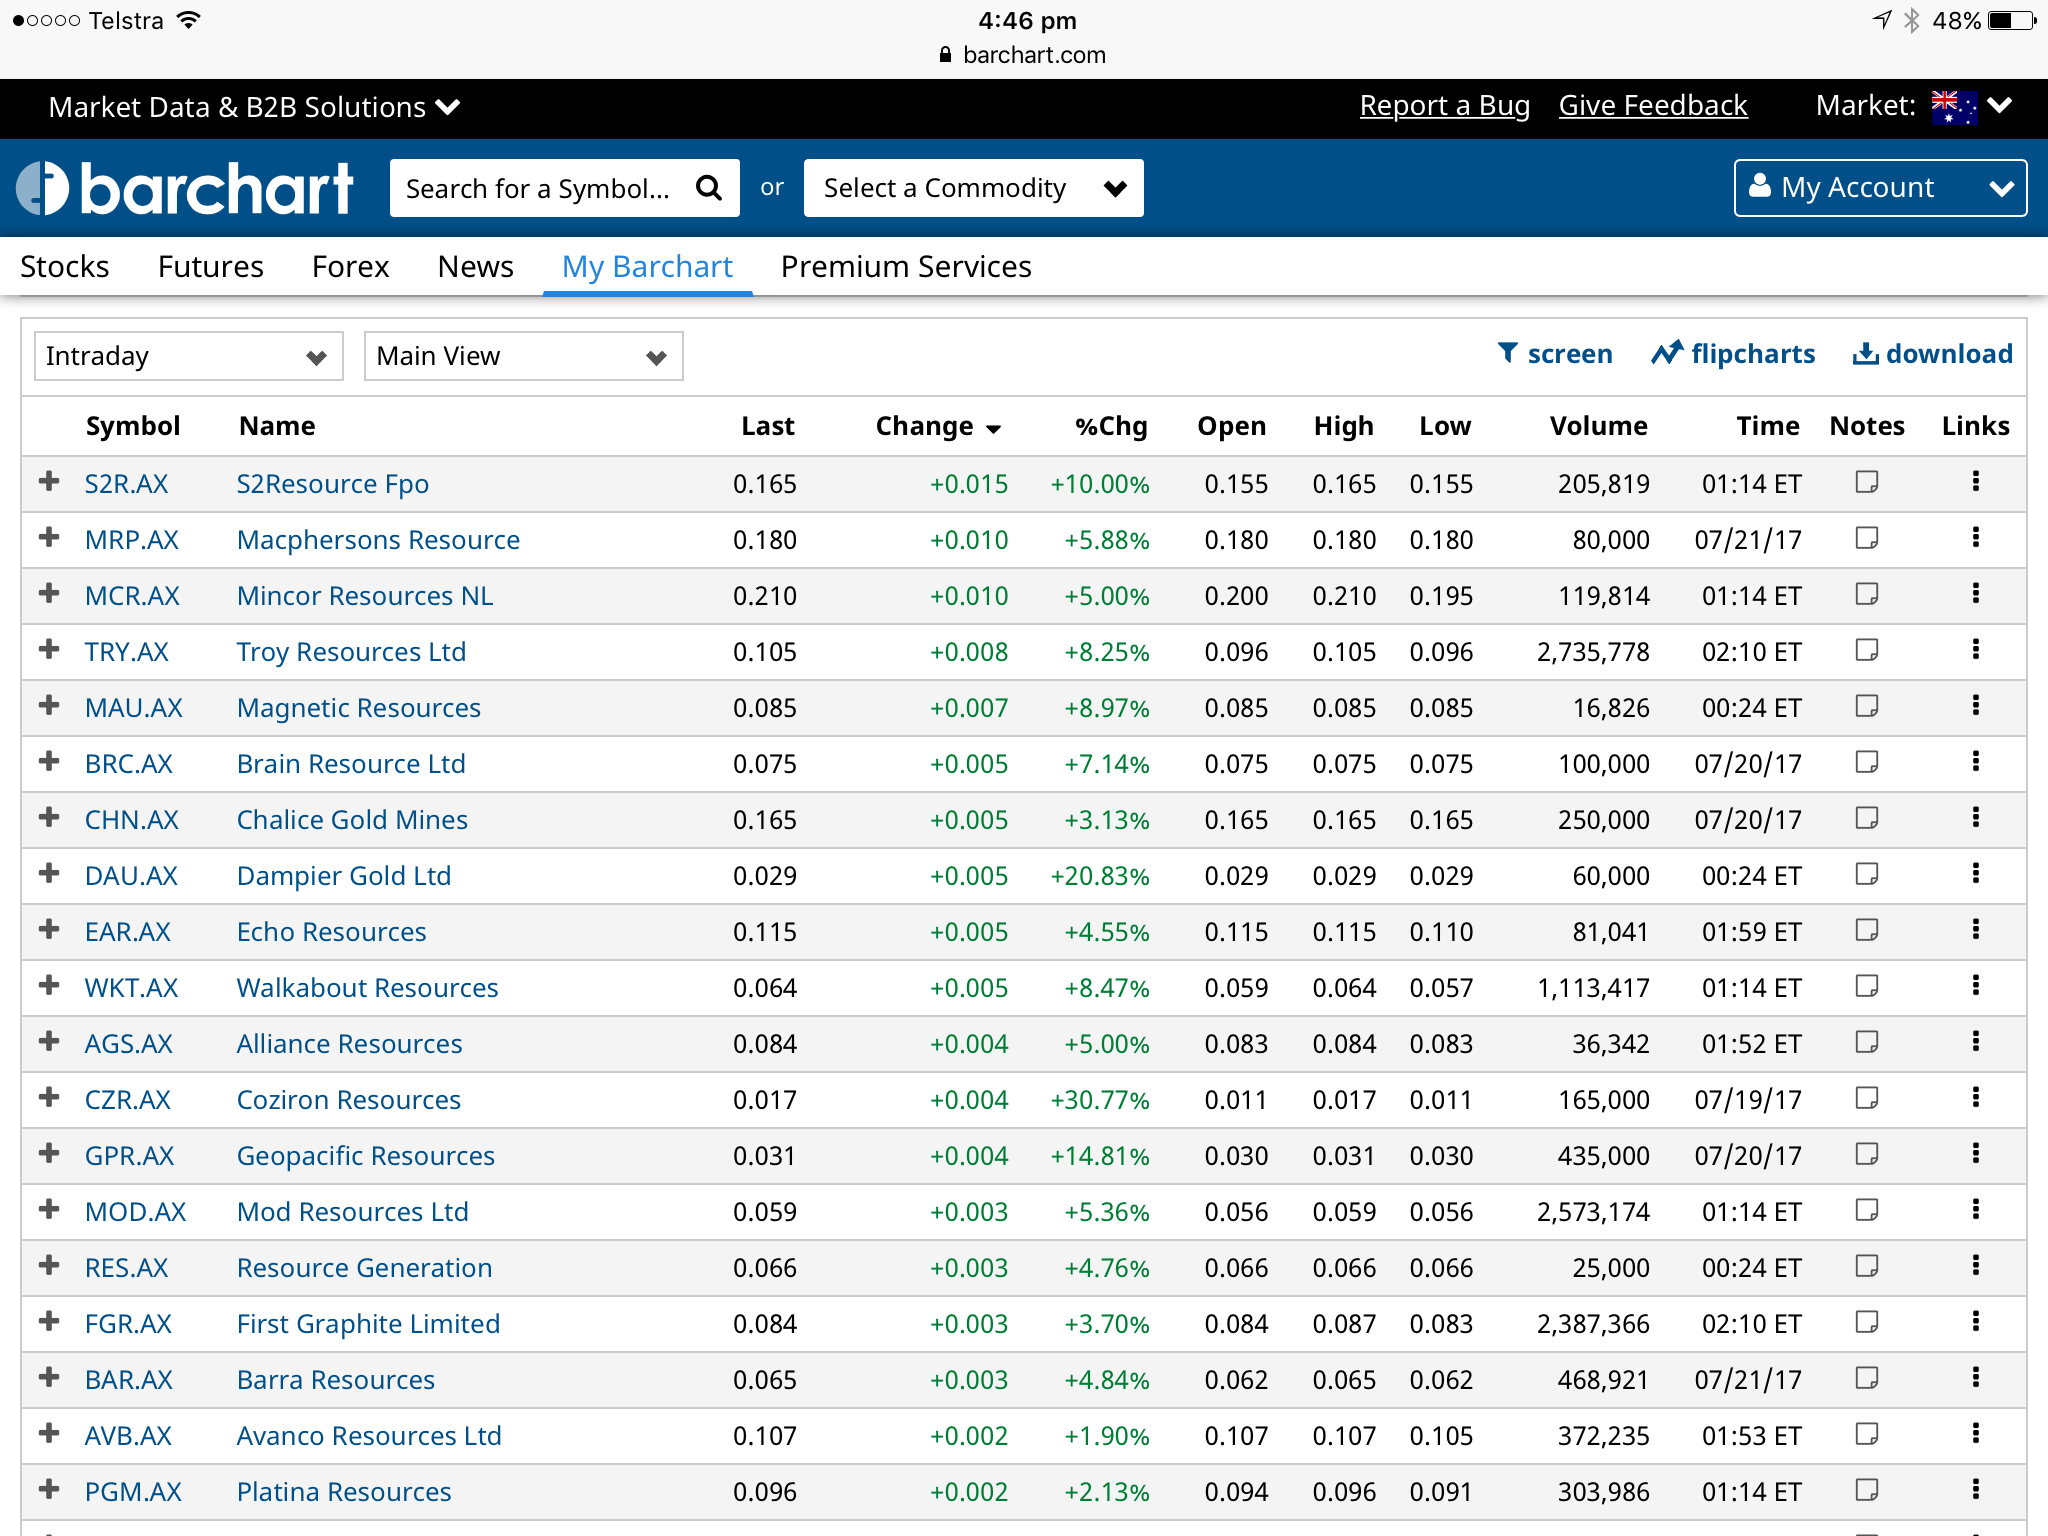
Task: Open notes icon for AGS.AX row
Action: pos(1866,1043)
